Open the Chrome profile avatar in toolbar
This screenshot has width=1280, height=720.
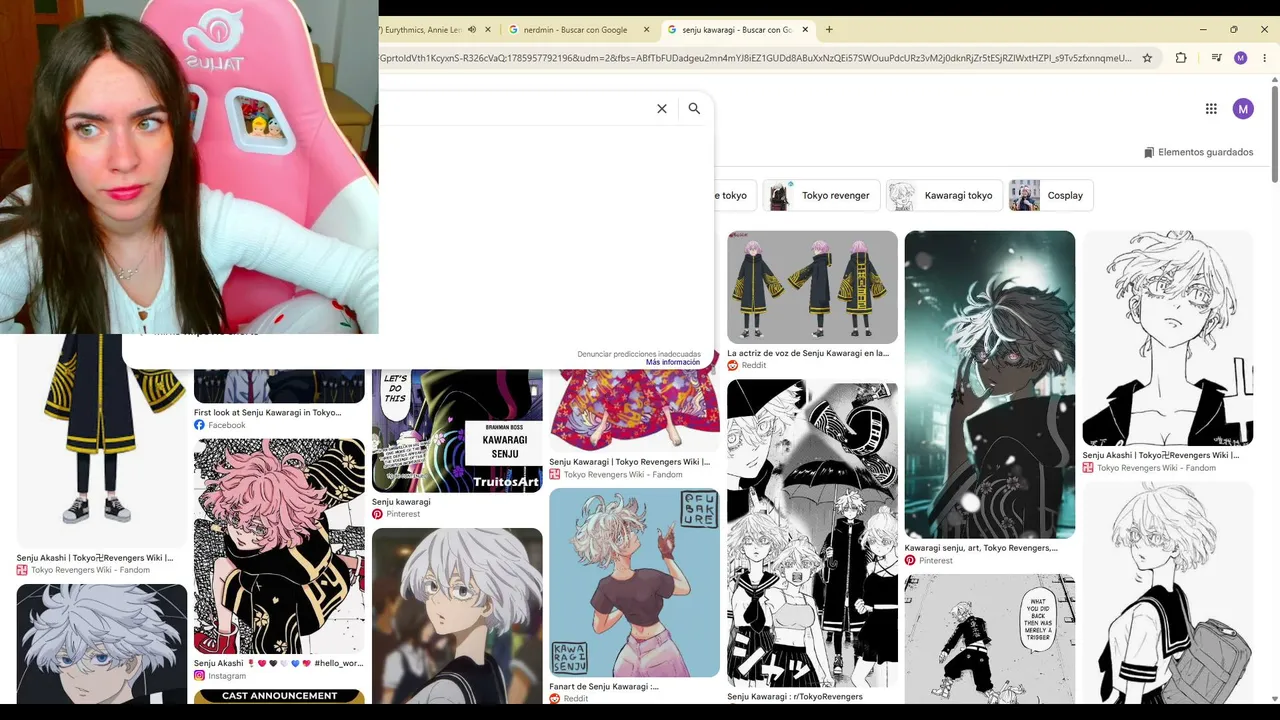tap(1241, 58)
